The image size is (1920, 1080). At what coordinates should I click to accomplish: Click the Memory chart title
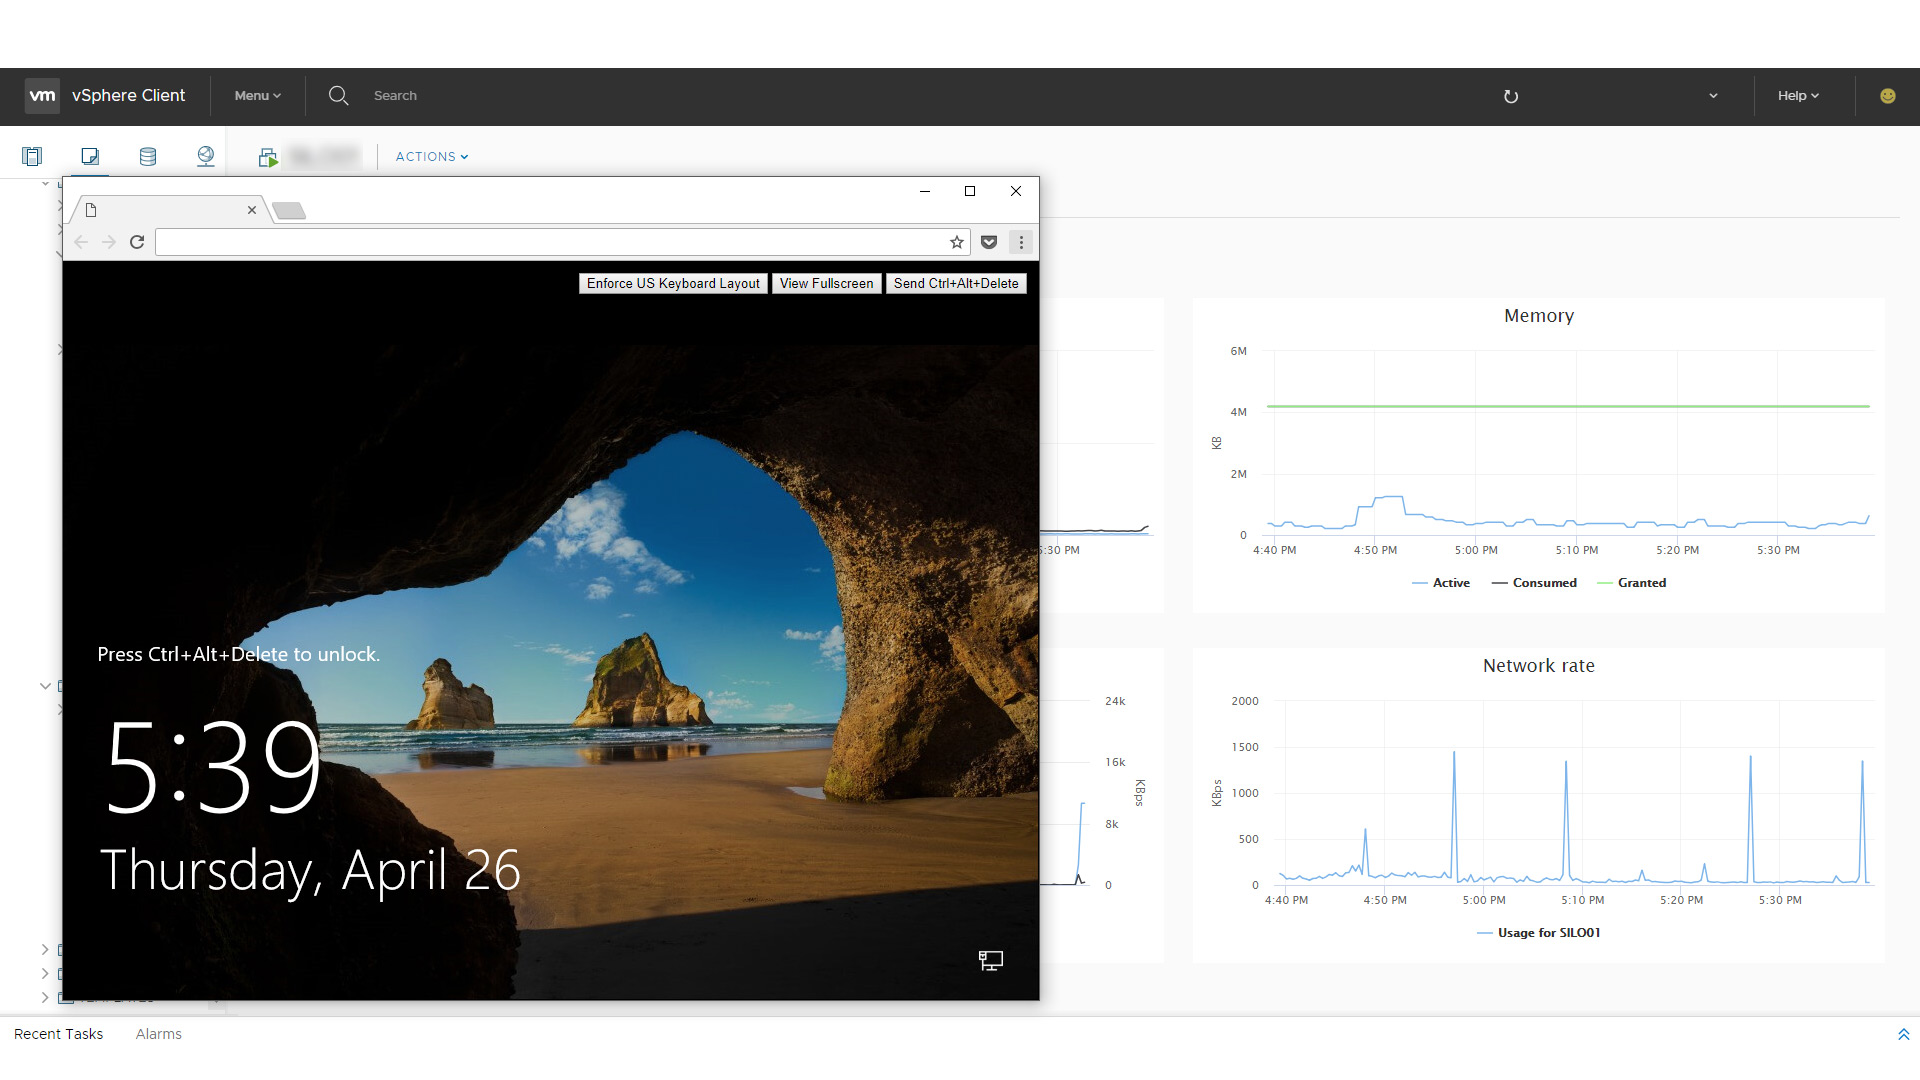[1539, 316]
